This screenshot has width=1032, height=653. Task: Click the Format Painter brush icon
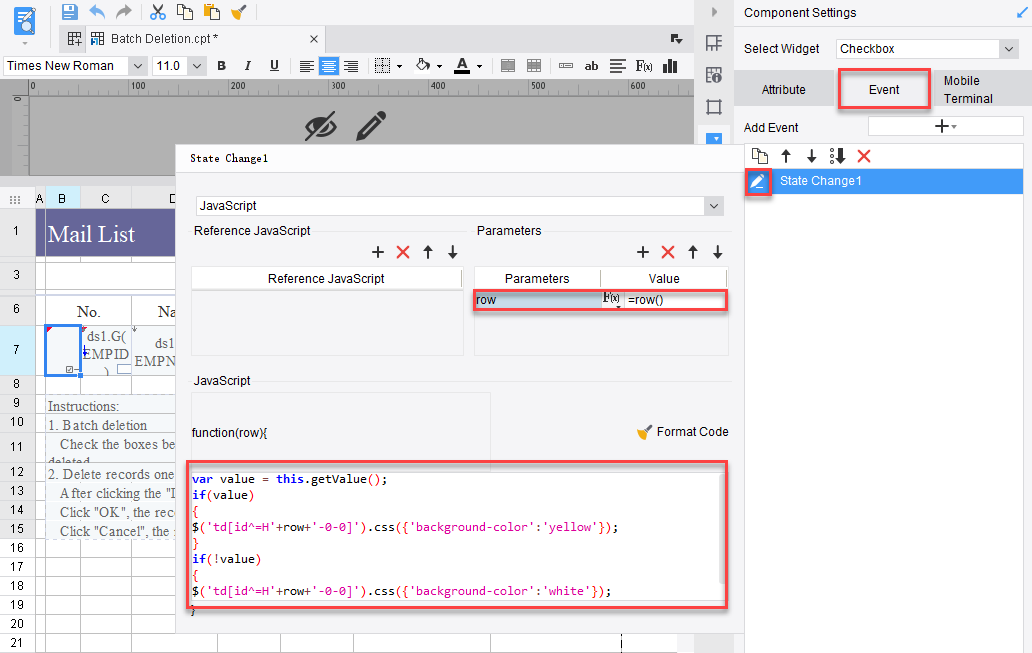pyautogui.click(x=240, y=10)
